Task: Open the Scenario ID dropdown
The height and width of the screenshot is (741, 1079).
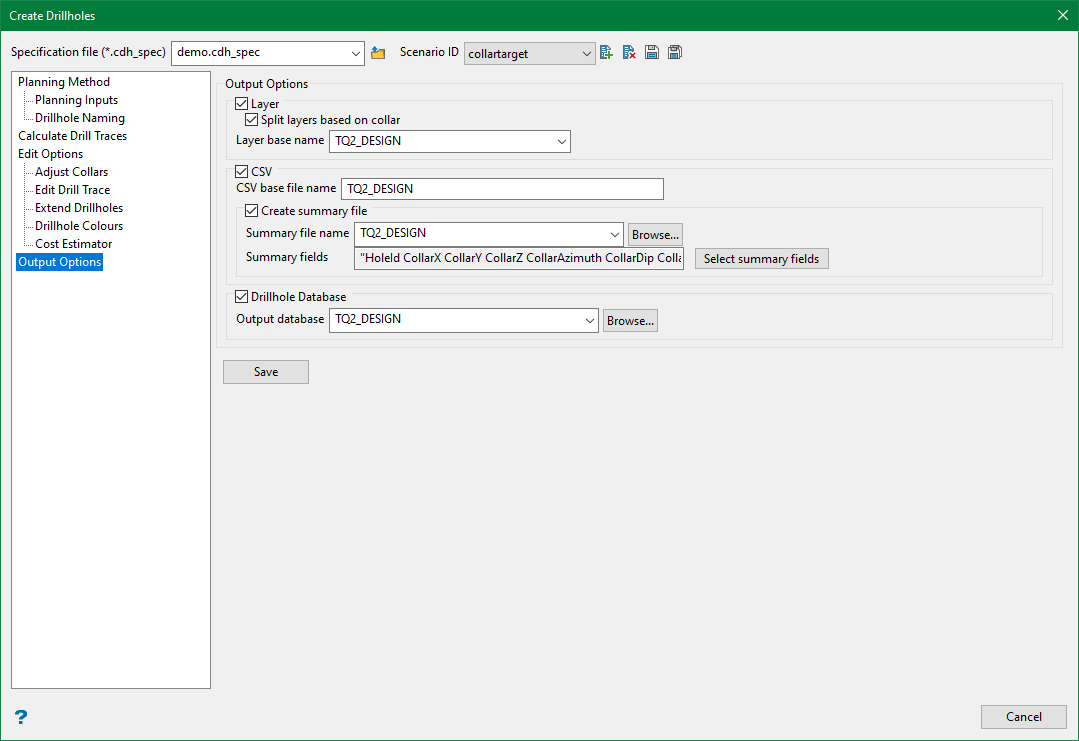Action: pyautogui.click(x=586, y=54)
